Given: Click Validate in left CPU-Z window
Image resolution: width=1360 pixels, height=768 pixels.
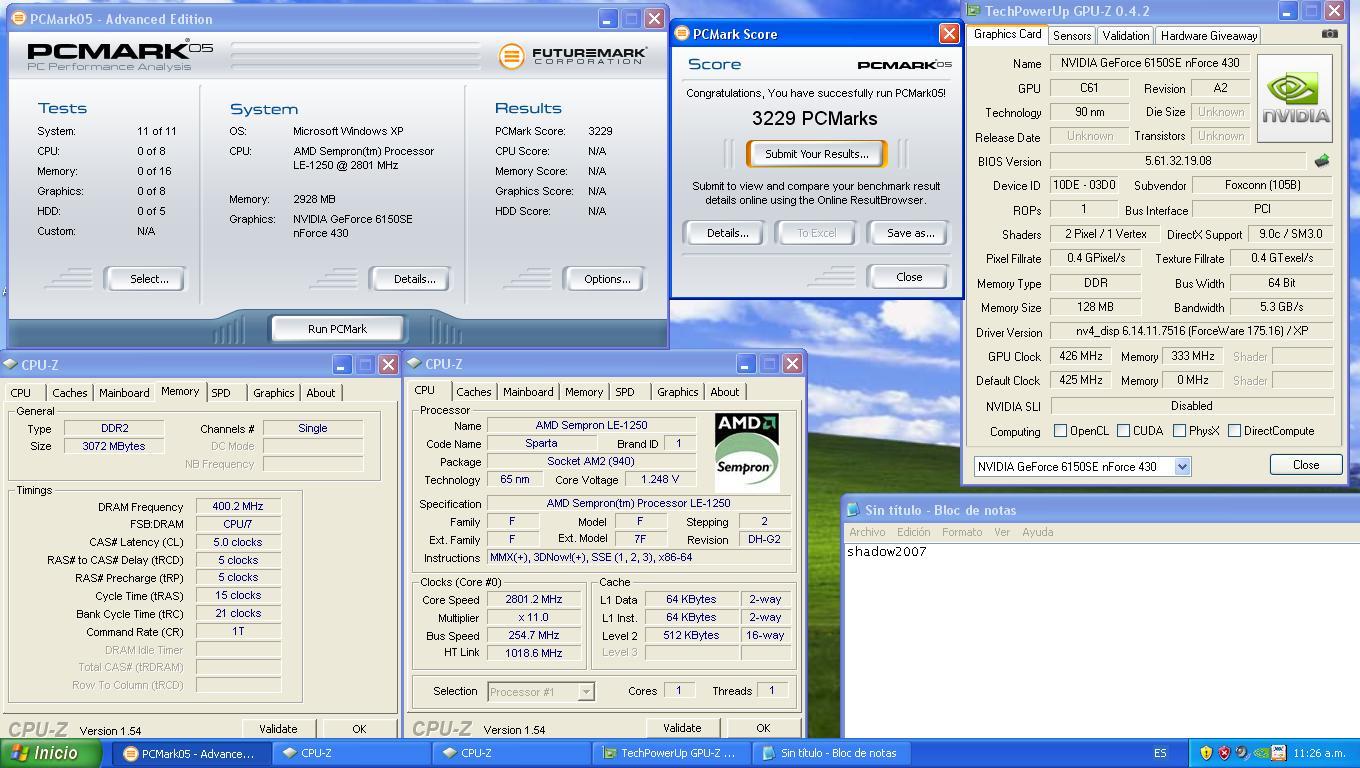Looking at the screenshot, I should pyautogui.click(x=278, y=729).
